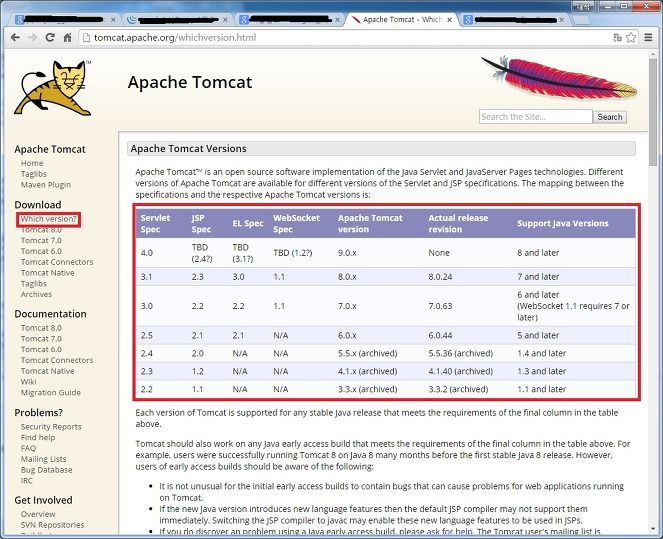Click the scrollbar up arrow
This screenshot has height=539, width=663.
pyautogui.click(x=654, y=53)
